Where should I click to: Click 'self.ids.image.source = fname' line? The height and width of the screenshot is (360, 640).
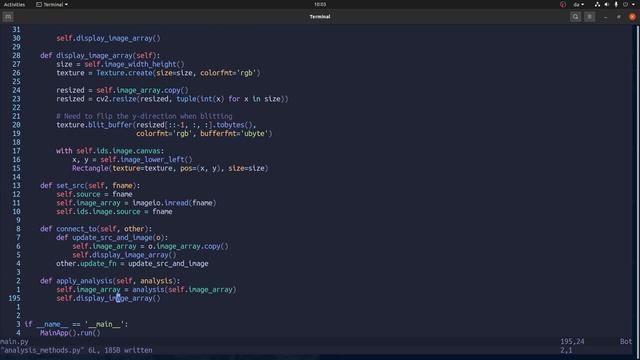[114, 211]
